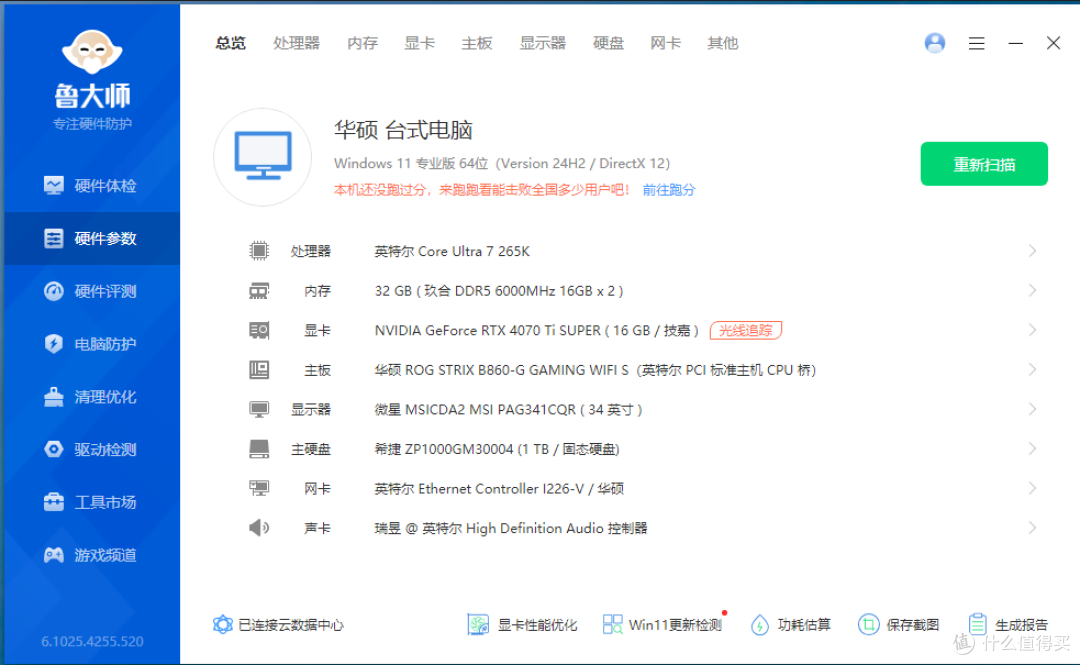
Task: Click the Ethernet Controller I226-V text
Action: coord(501,489)
